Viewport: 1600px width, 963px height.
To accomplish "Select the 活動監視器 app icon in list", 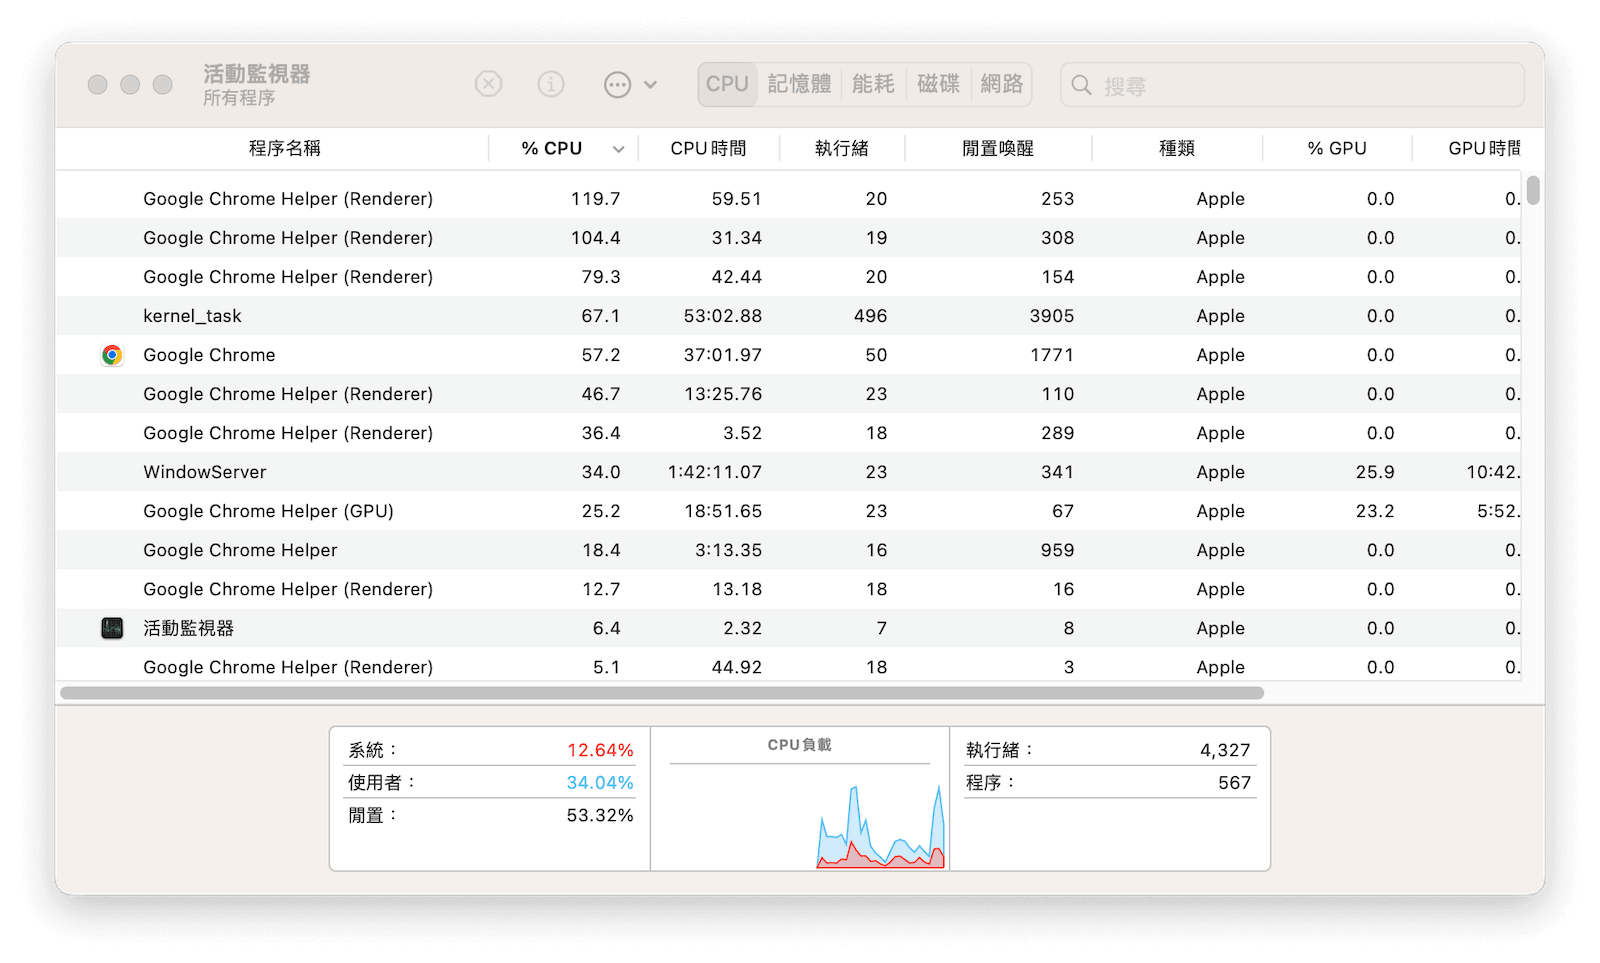I will (112, 628).
